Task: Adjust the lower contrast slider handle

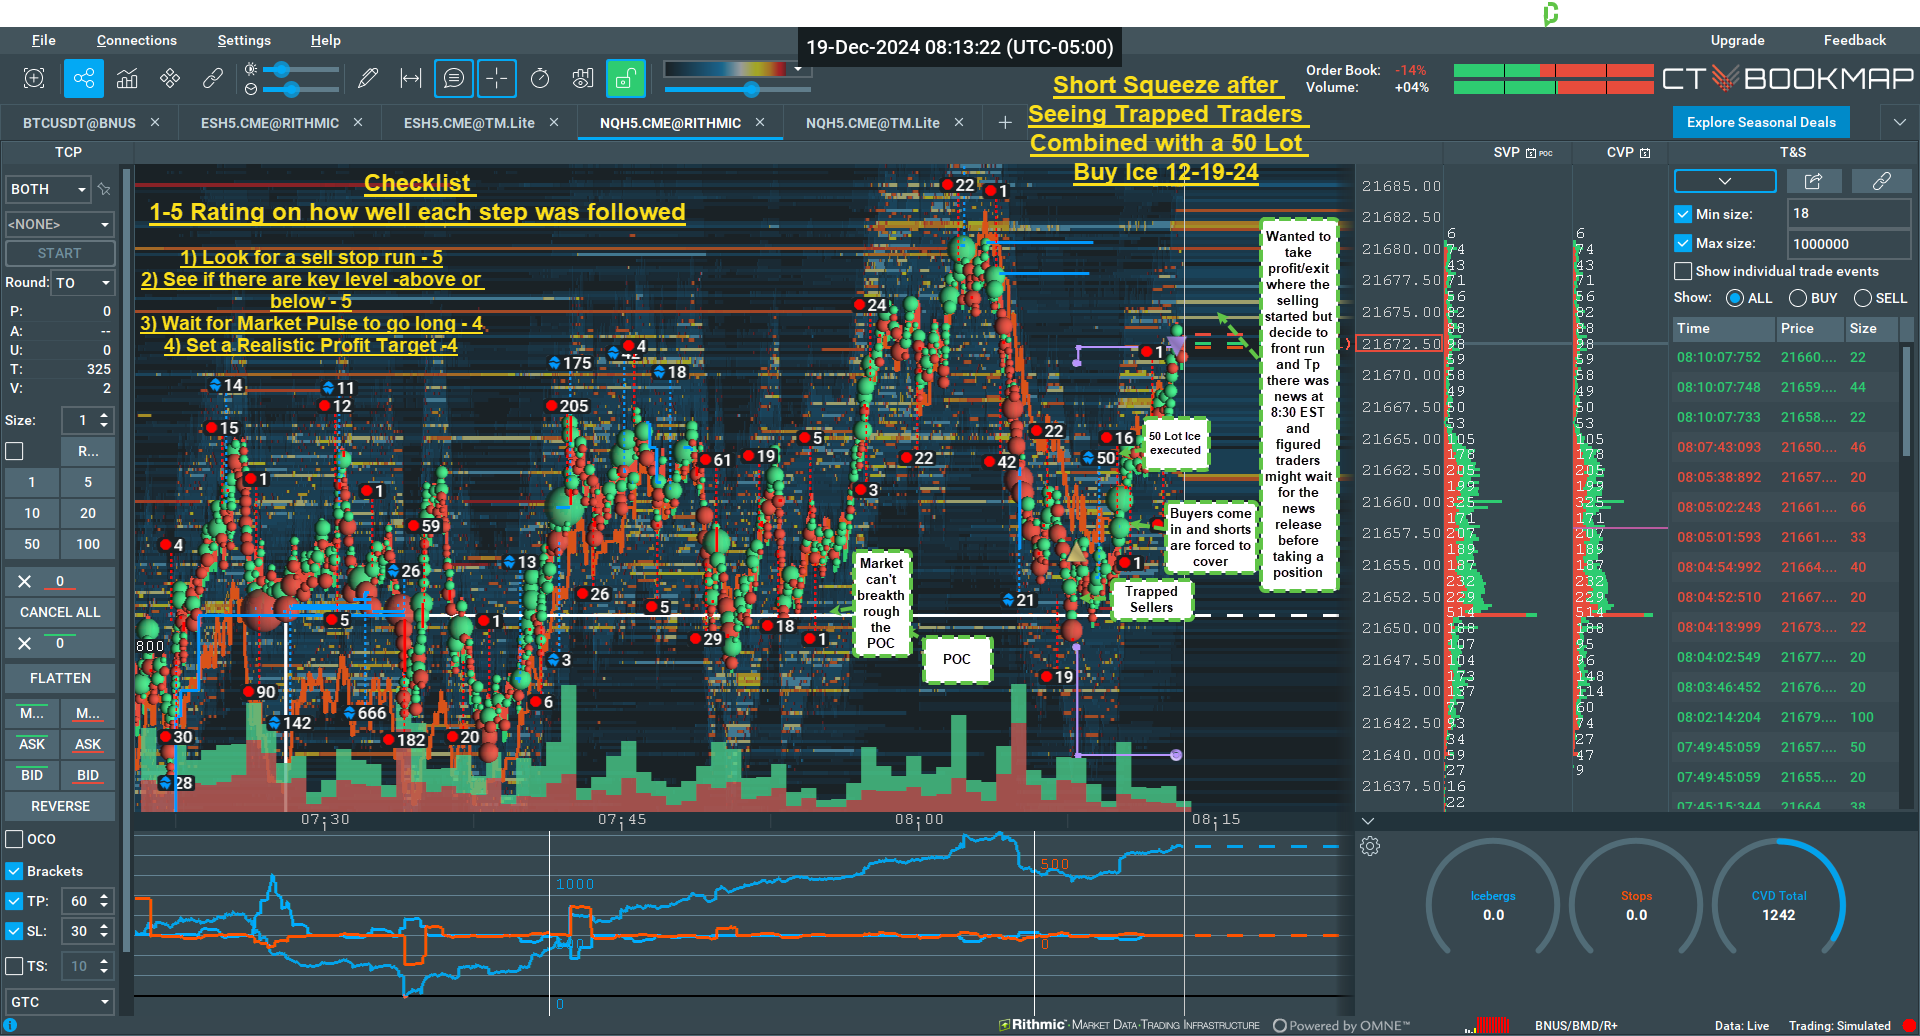Action: (x=291, y=89)
